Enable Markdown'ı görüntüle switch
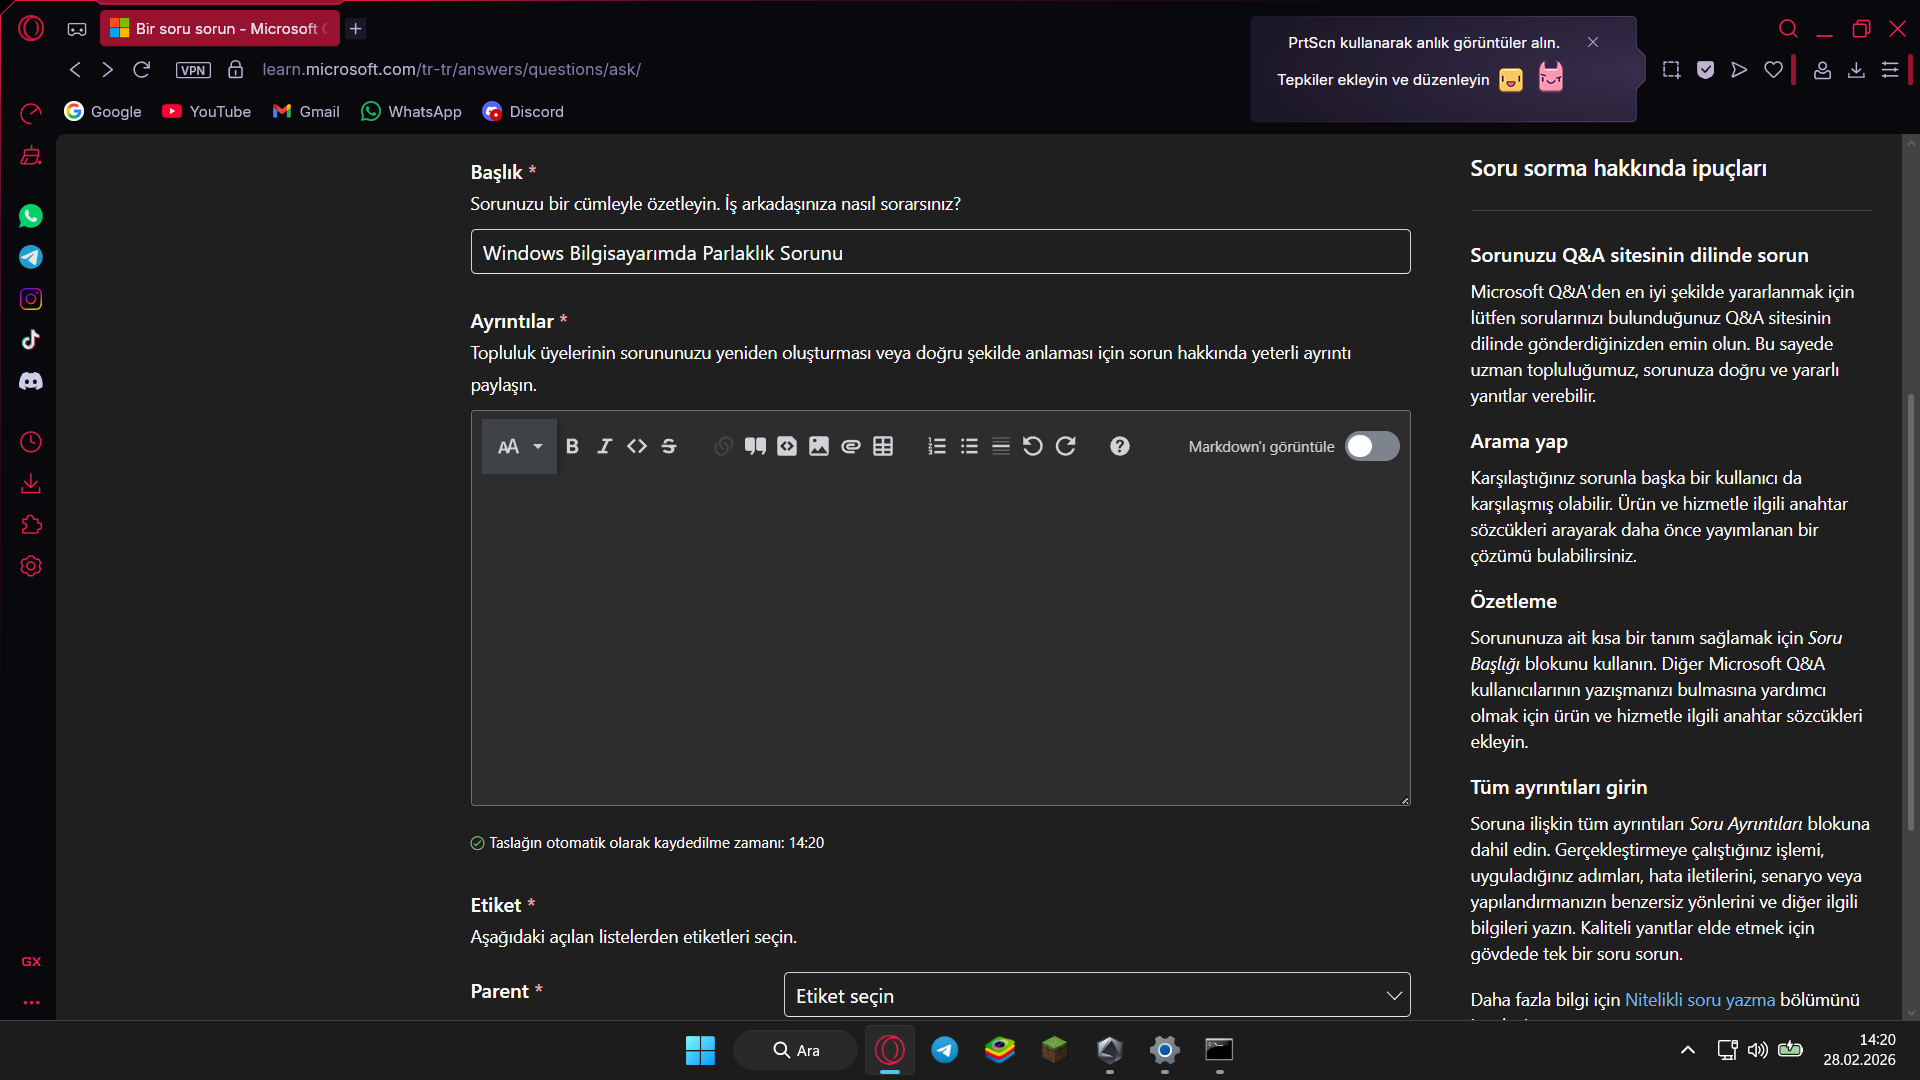1920x1080 pixels. point(1372,446)
